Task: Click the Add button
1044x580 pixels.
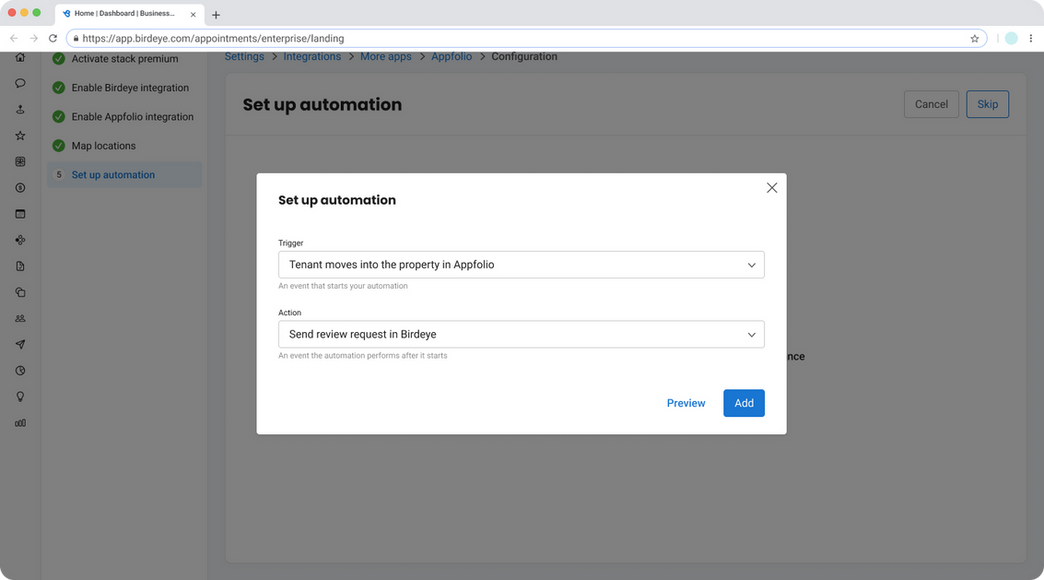Action: 744,403
